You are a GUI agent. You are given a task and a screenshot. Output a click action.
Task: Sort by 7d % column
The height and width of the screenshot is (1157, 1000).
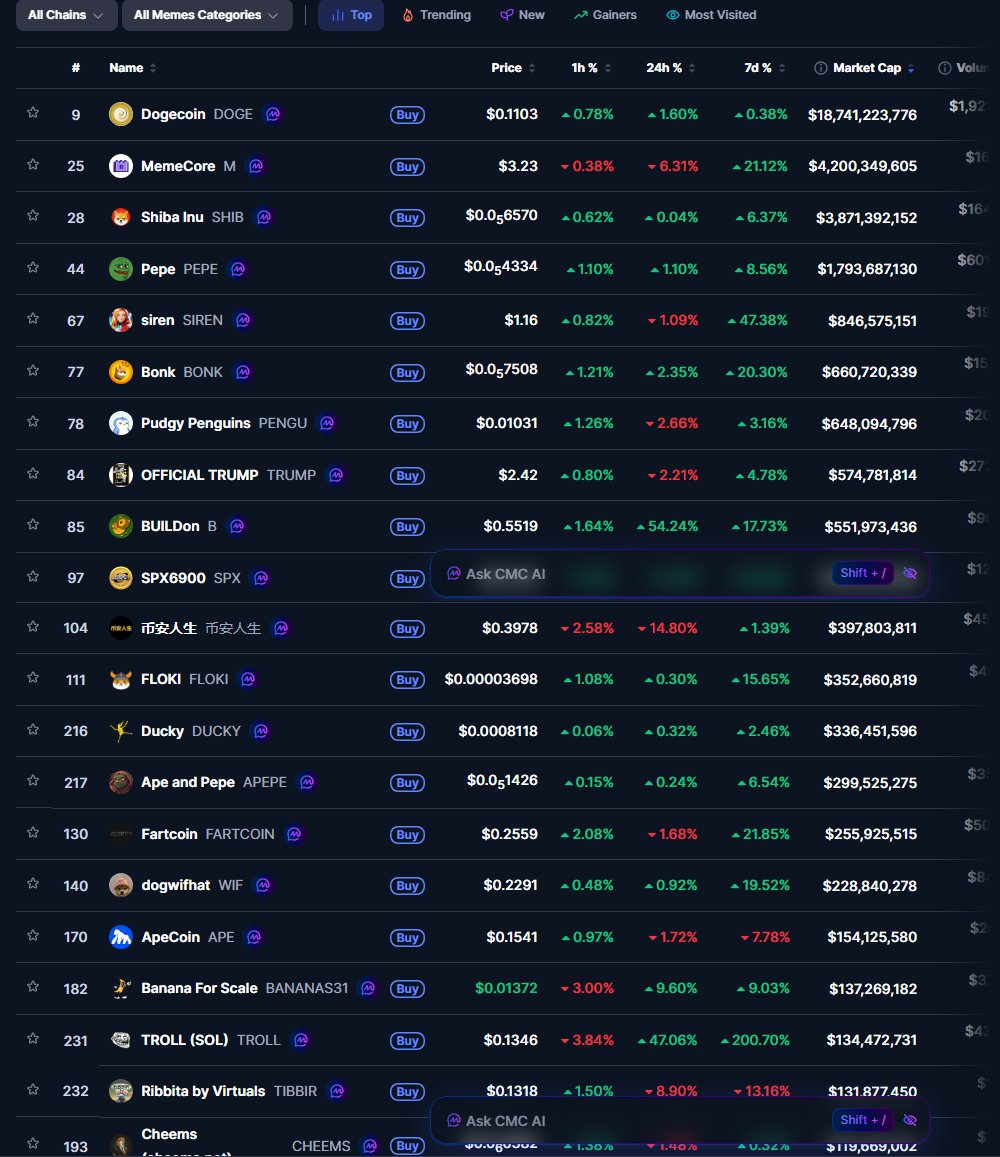(765, 68)
